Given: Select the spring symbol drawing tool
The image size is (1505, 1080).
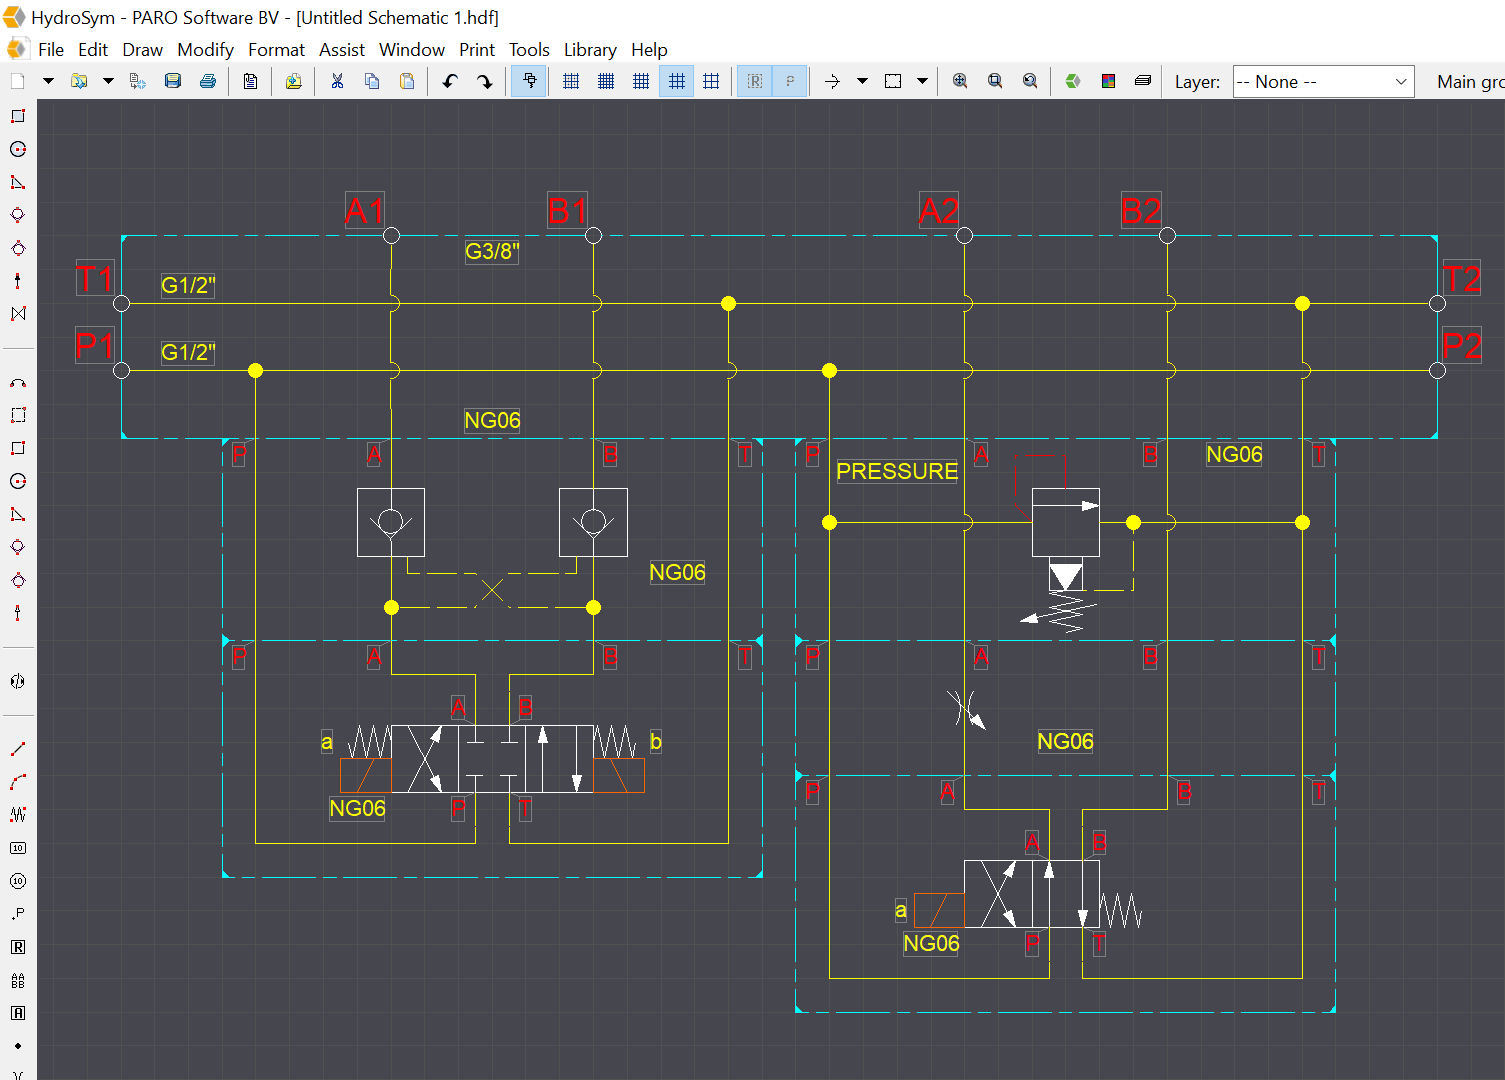Looking at the screenshot, I should point(18,814).
